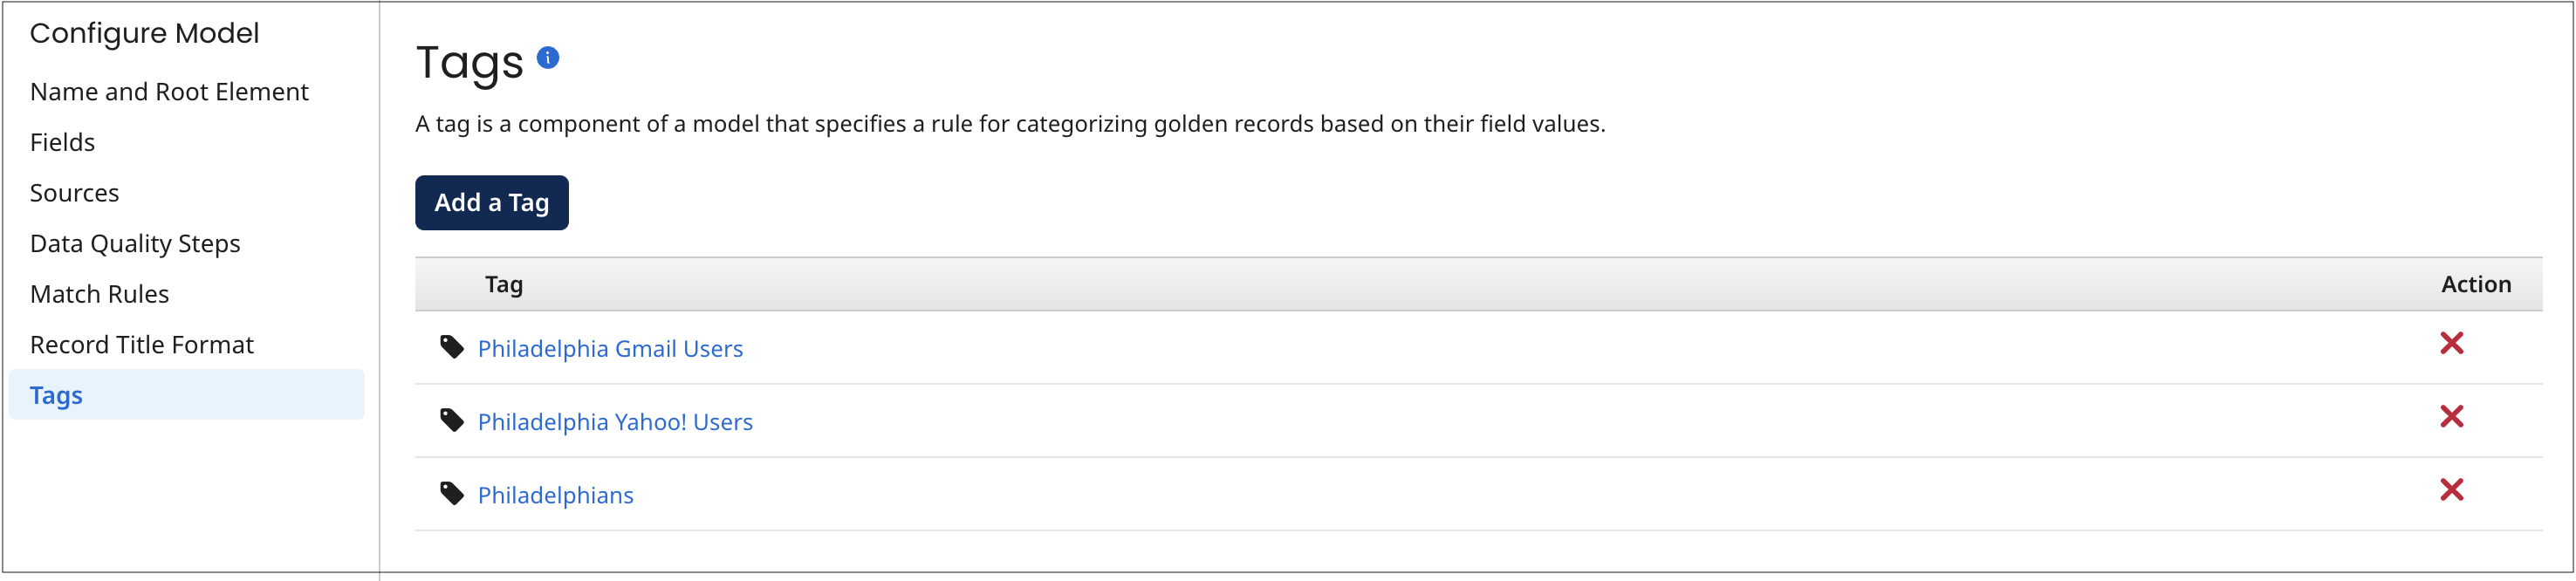The width and height of the screenshot is (2576, 581).
Task: Open the Philadelphia Yahoo! Users tag
Action: coord(615,421)
